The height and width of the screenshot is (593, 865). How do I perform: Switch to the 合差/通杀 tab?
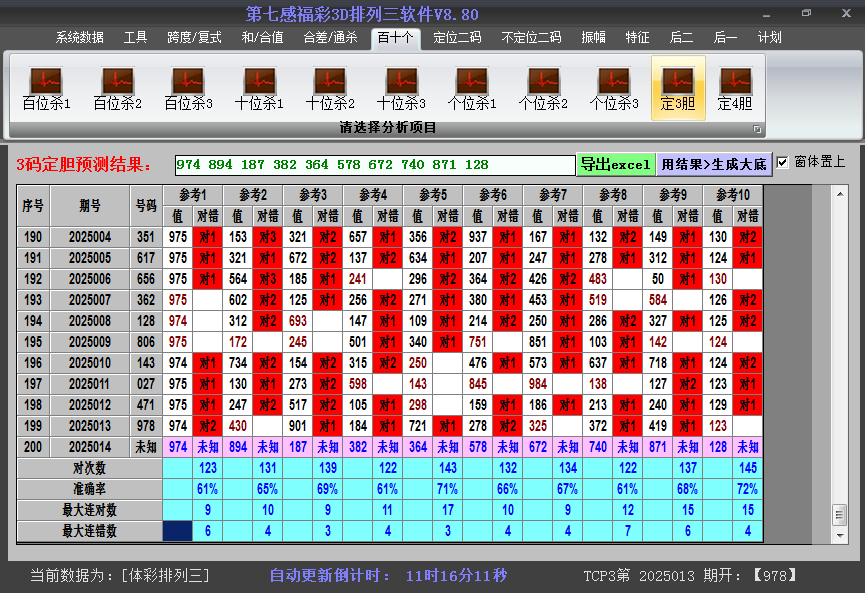pos(330,38)
